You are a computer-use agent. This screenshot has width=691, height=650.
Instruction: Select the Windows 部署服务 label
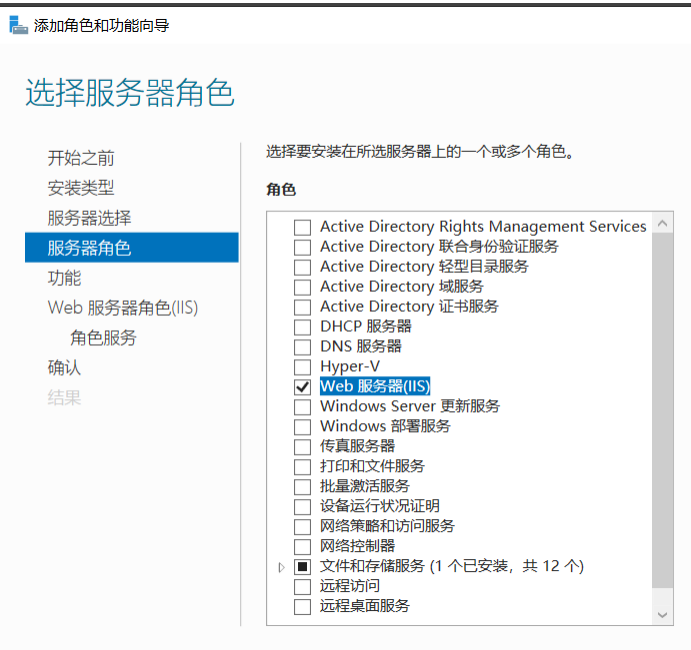(386, 426)
